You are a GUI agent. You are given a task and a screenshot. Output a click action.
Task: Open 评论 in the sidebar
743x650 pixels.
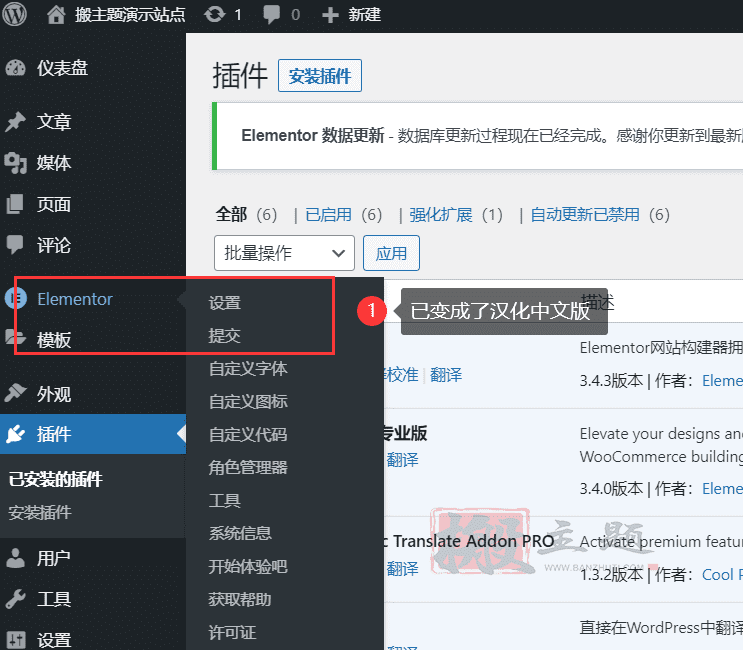(x=54, y=245)
